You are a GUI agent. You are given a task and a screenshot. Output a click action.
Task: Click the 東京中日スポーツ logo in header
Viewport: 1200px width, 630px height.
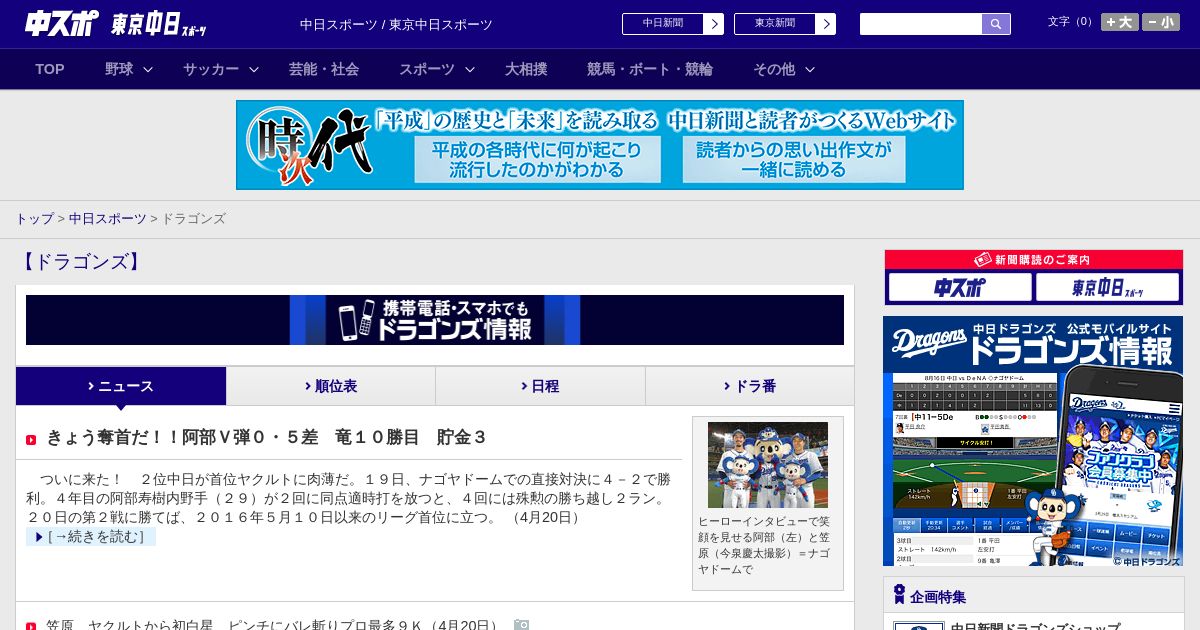pos(159,24)
